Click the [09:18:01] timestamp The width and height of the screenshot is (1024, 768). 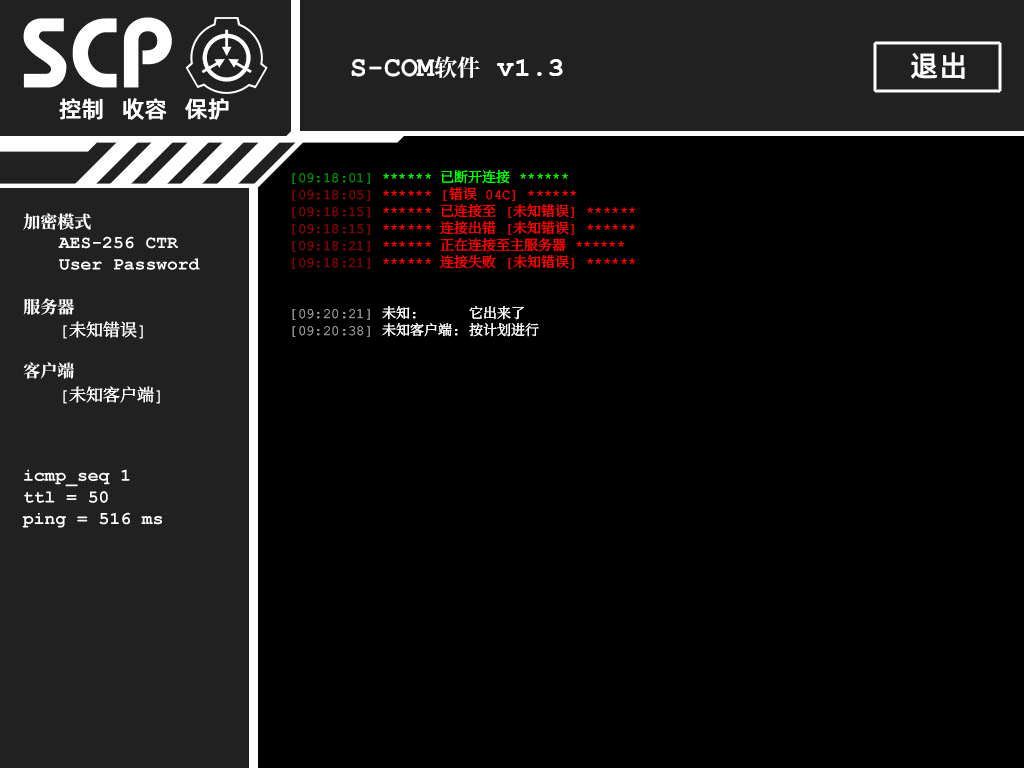coord(331,178)
